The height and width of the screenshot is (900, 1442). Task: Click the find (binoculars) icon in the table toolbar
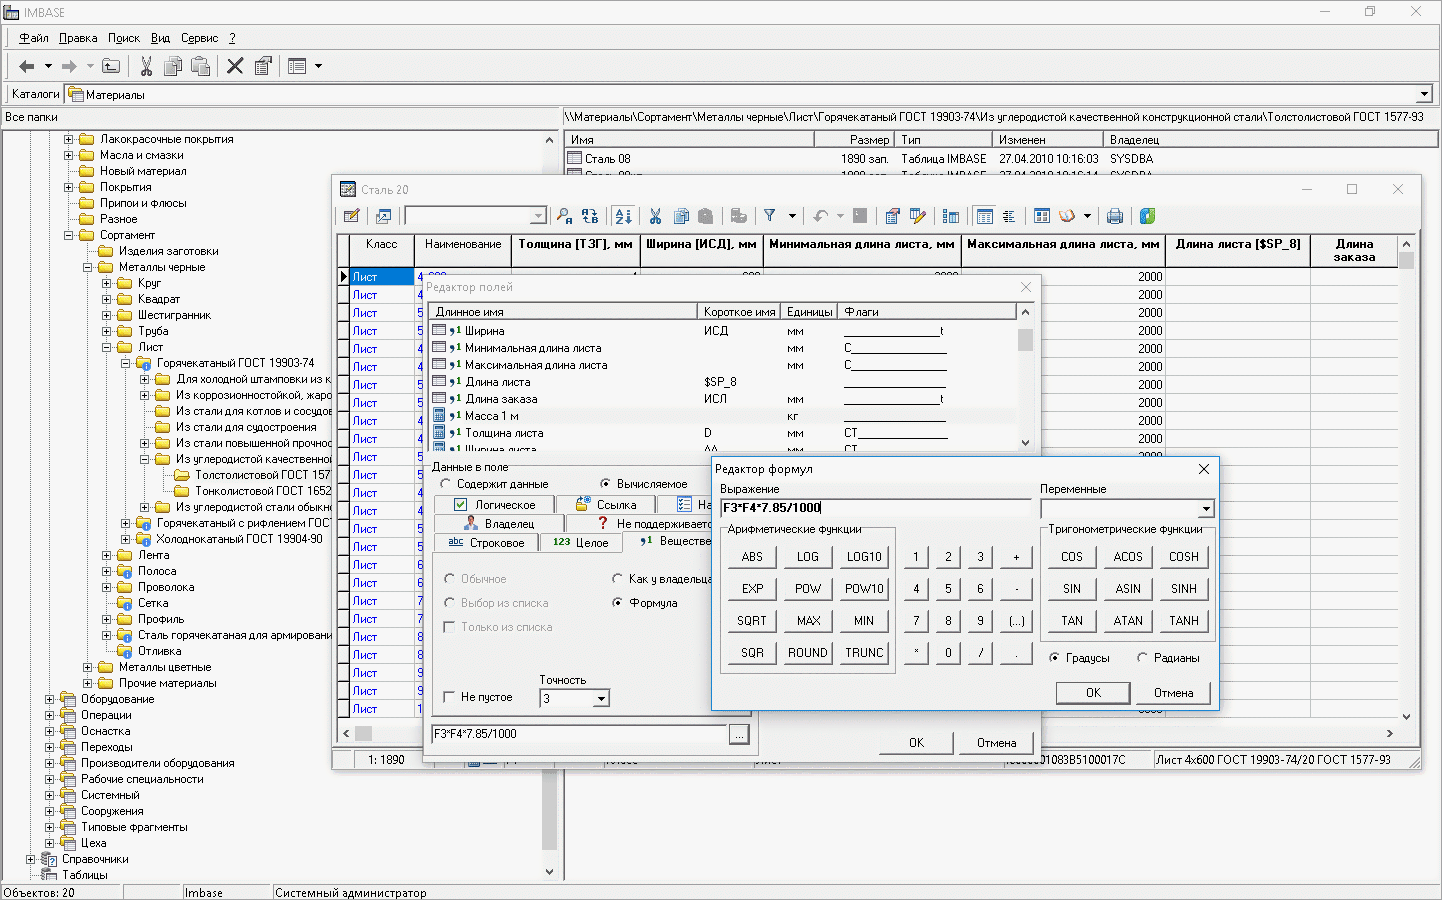564,216
